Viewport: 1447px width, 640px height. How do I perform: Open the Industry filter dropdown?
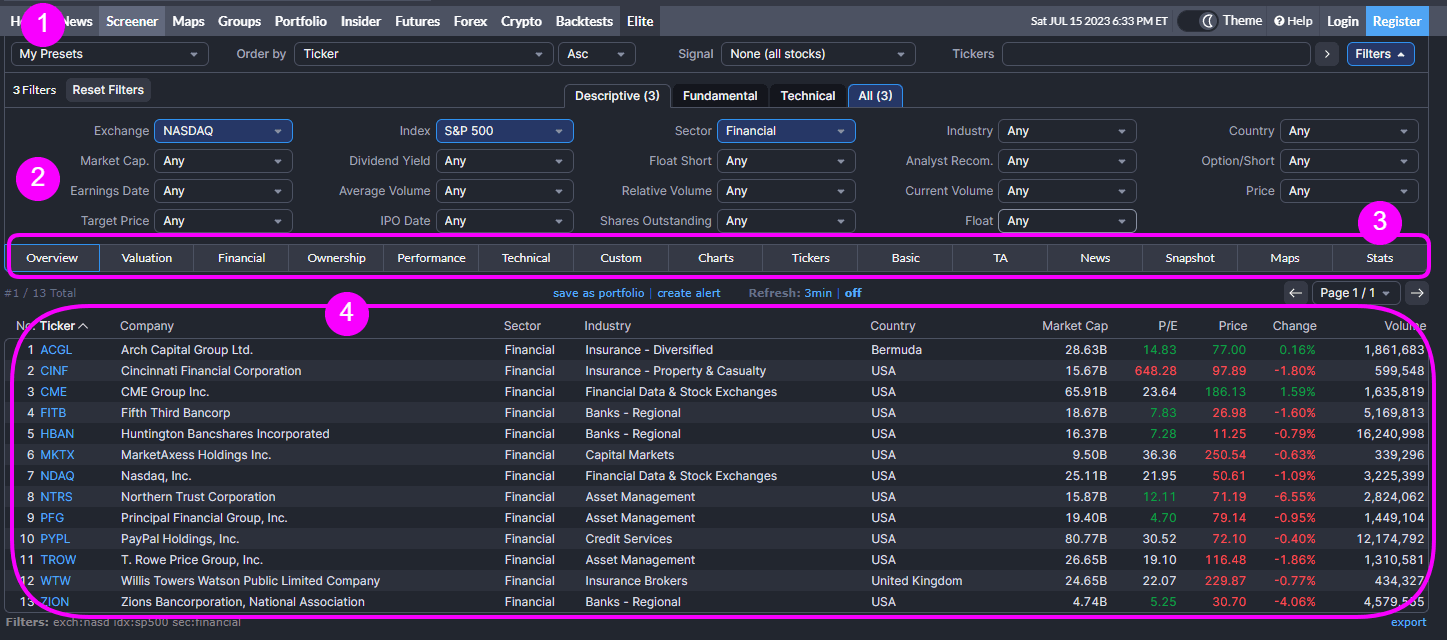coord(1068,131)
